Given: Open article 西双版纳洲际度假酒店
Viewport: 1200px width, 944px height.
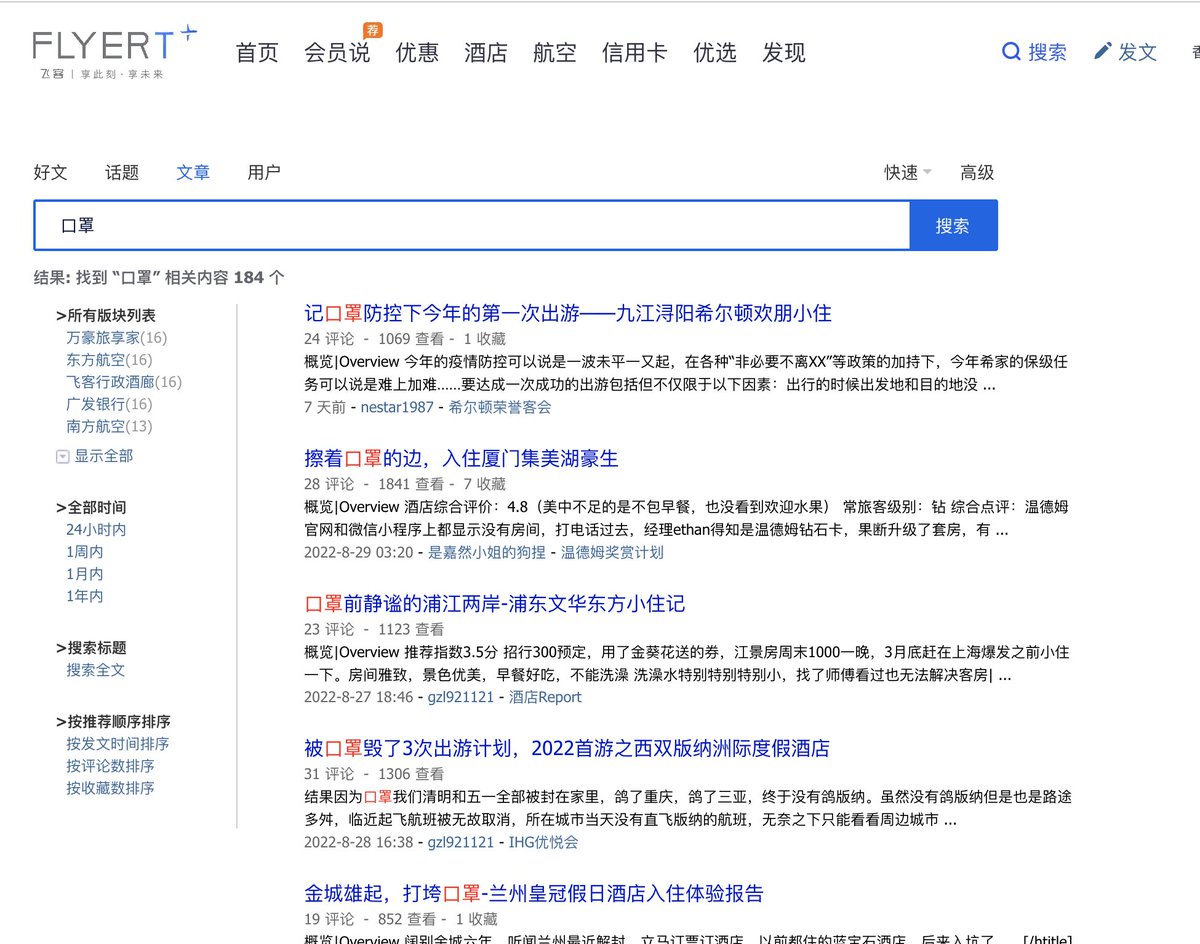Looking at the screenshot, I should tap(567, 748).
